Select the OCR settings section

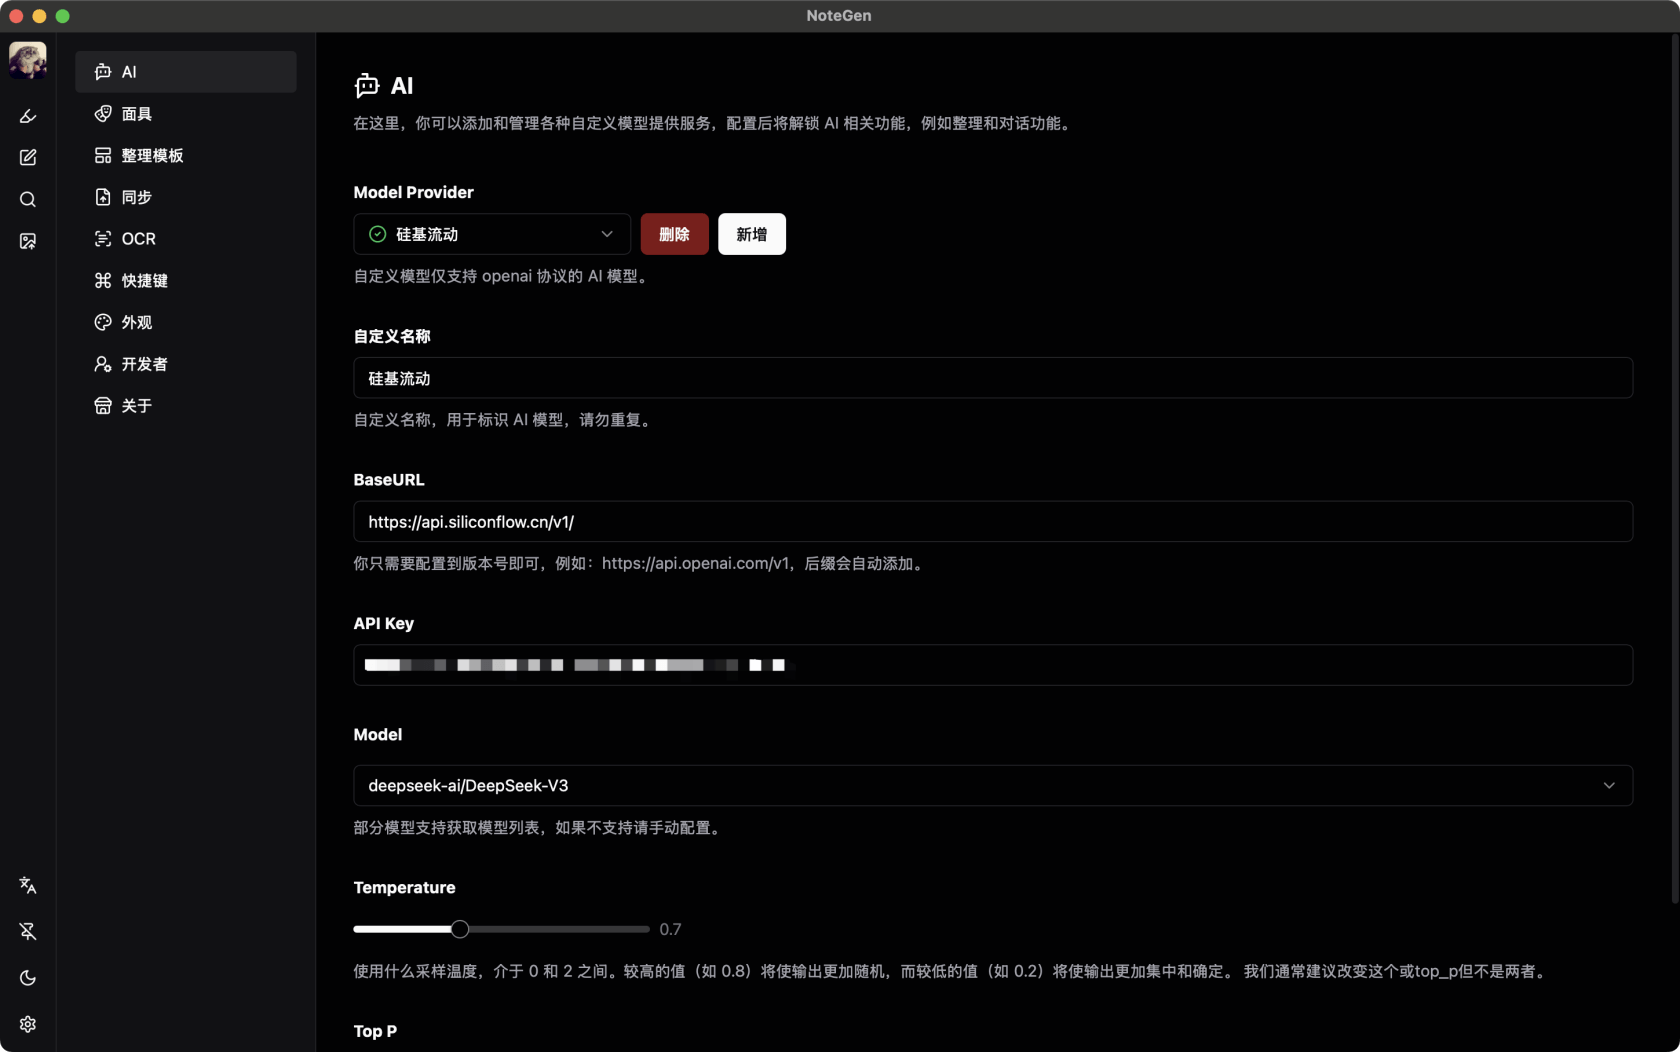pyautogui.click(x=137, y=239)
